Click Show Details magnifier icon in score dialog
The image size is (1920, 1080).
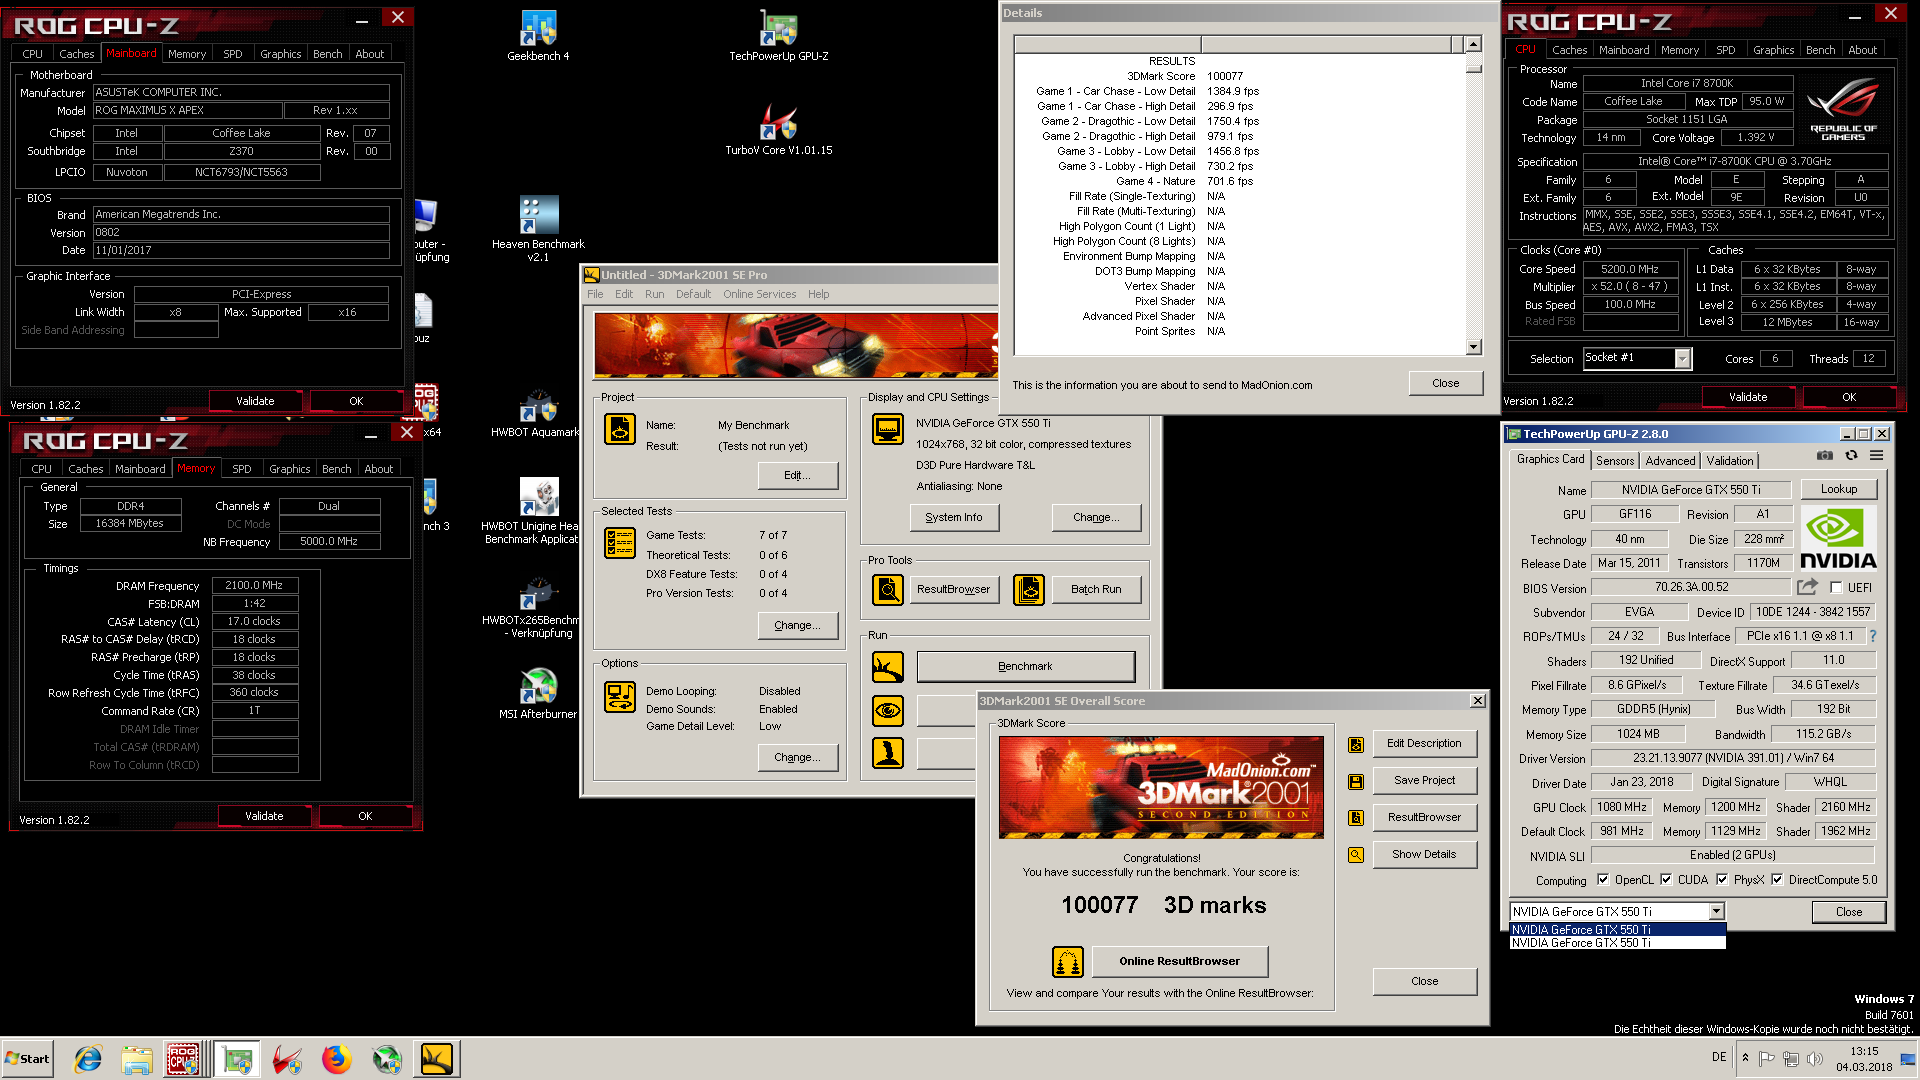click(x=1356, y=855)
